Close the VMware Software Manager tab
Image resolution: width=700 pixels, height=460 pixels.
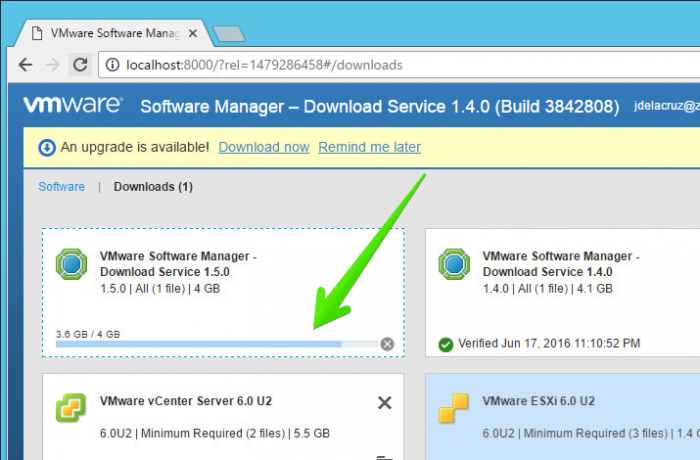tap(193, 33)
